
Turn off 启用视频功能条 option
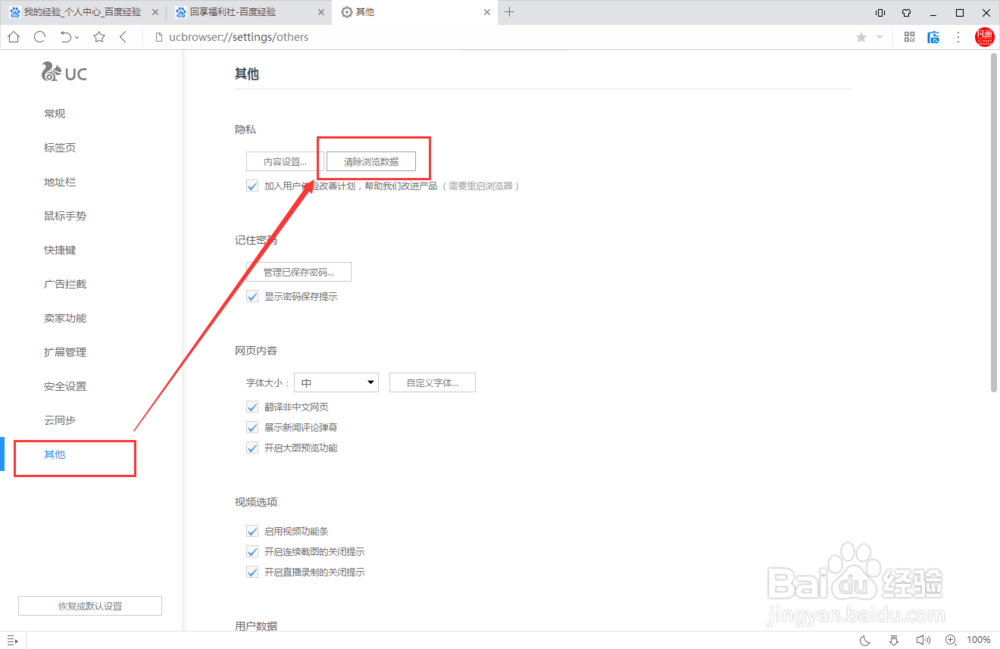point(252,531)
